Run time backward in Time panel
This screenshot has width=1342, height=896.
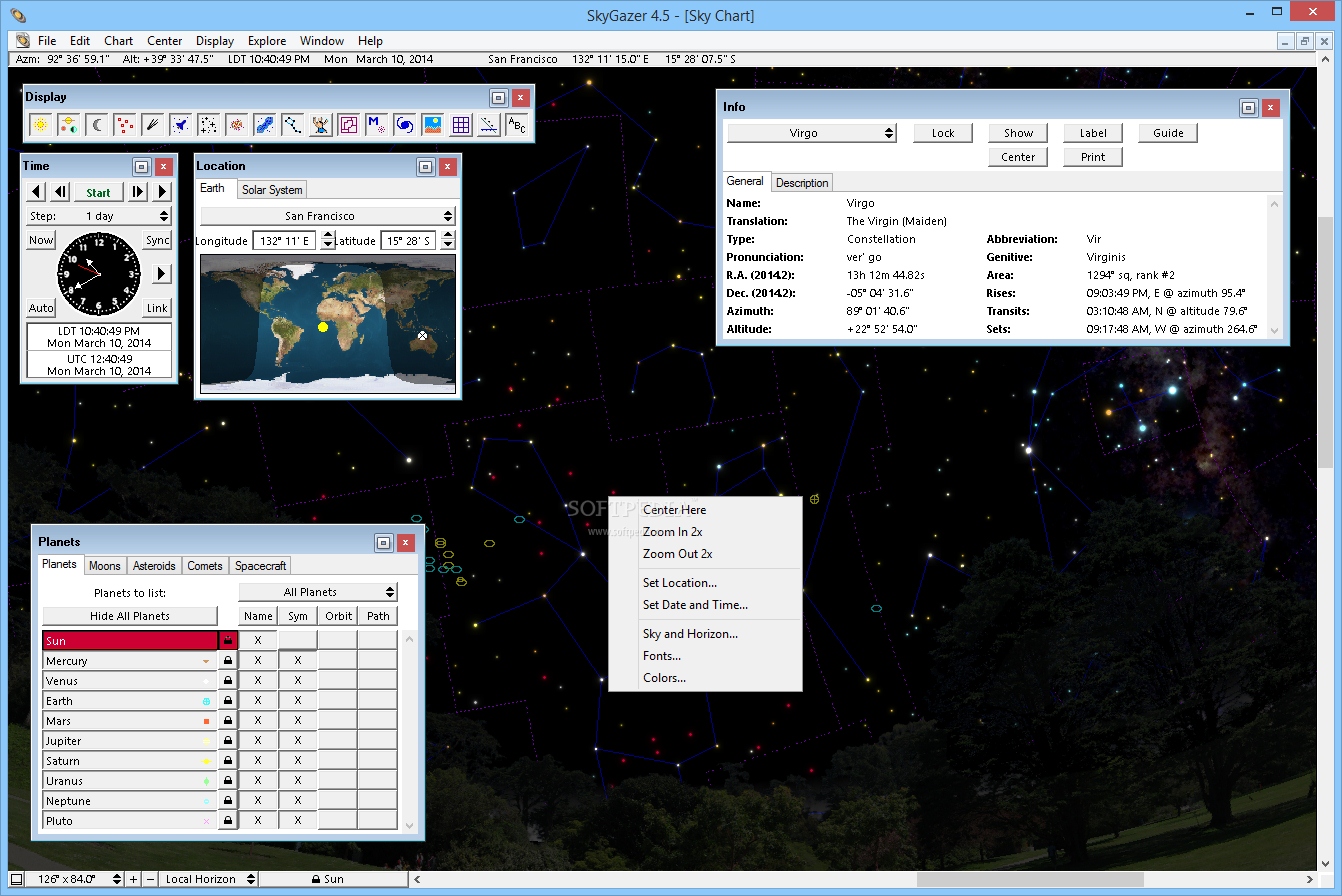pyautogui.click(x=36, y=192)
